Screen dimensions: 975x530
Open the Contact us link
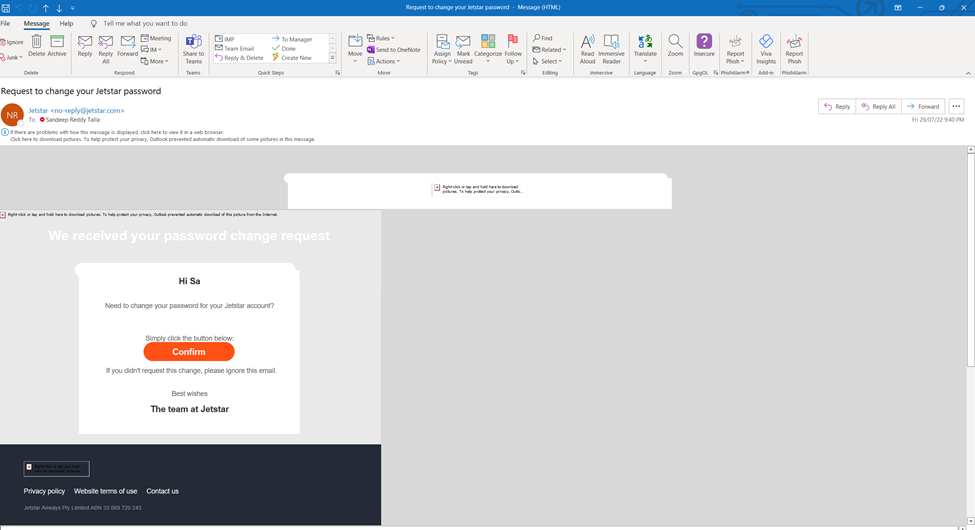click(x=162, y=491)
